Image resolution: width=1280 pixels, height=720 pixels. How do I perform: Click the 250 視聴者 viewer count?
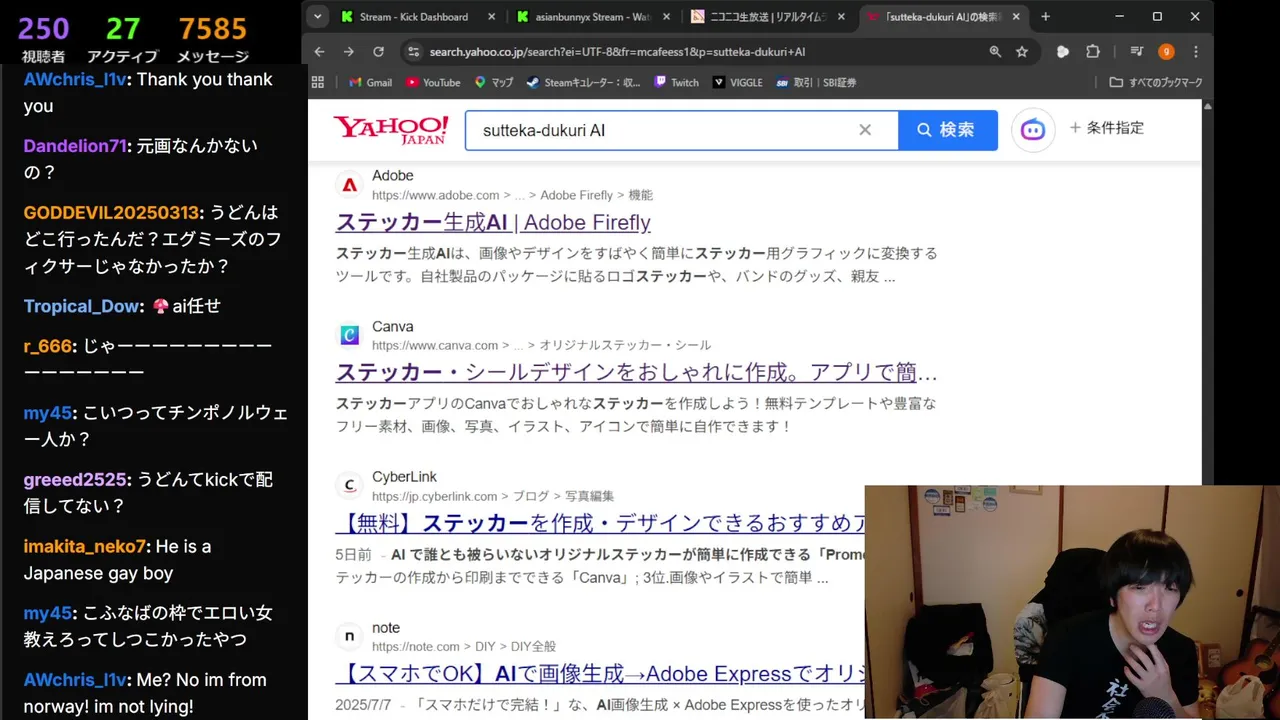(44, 39)
